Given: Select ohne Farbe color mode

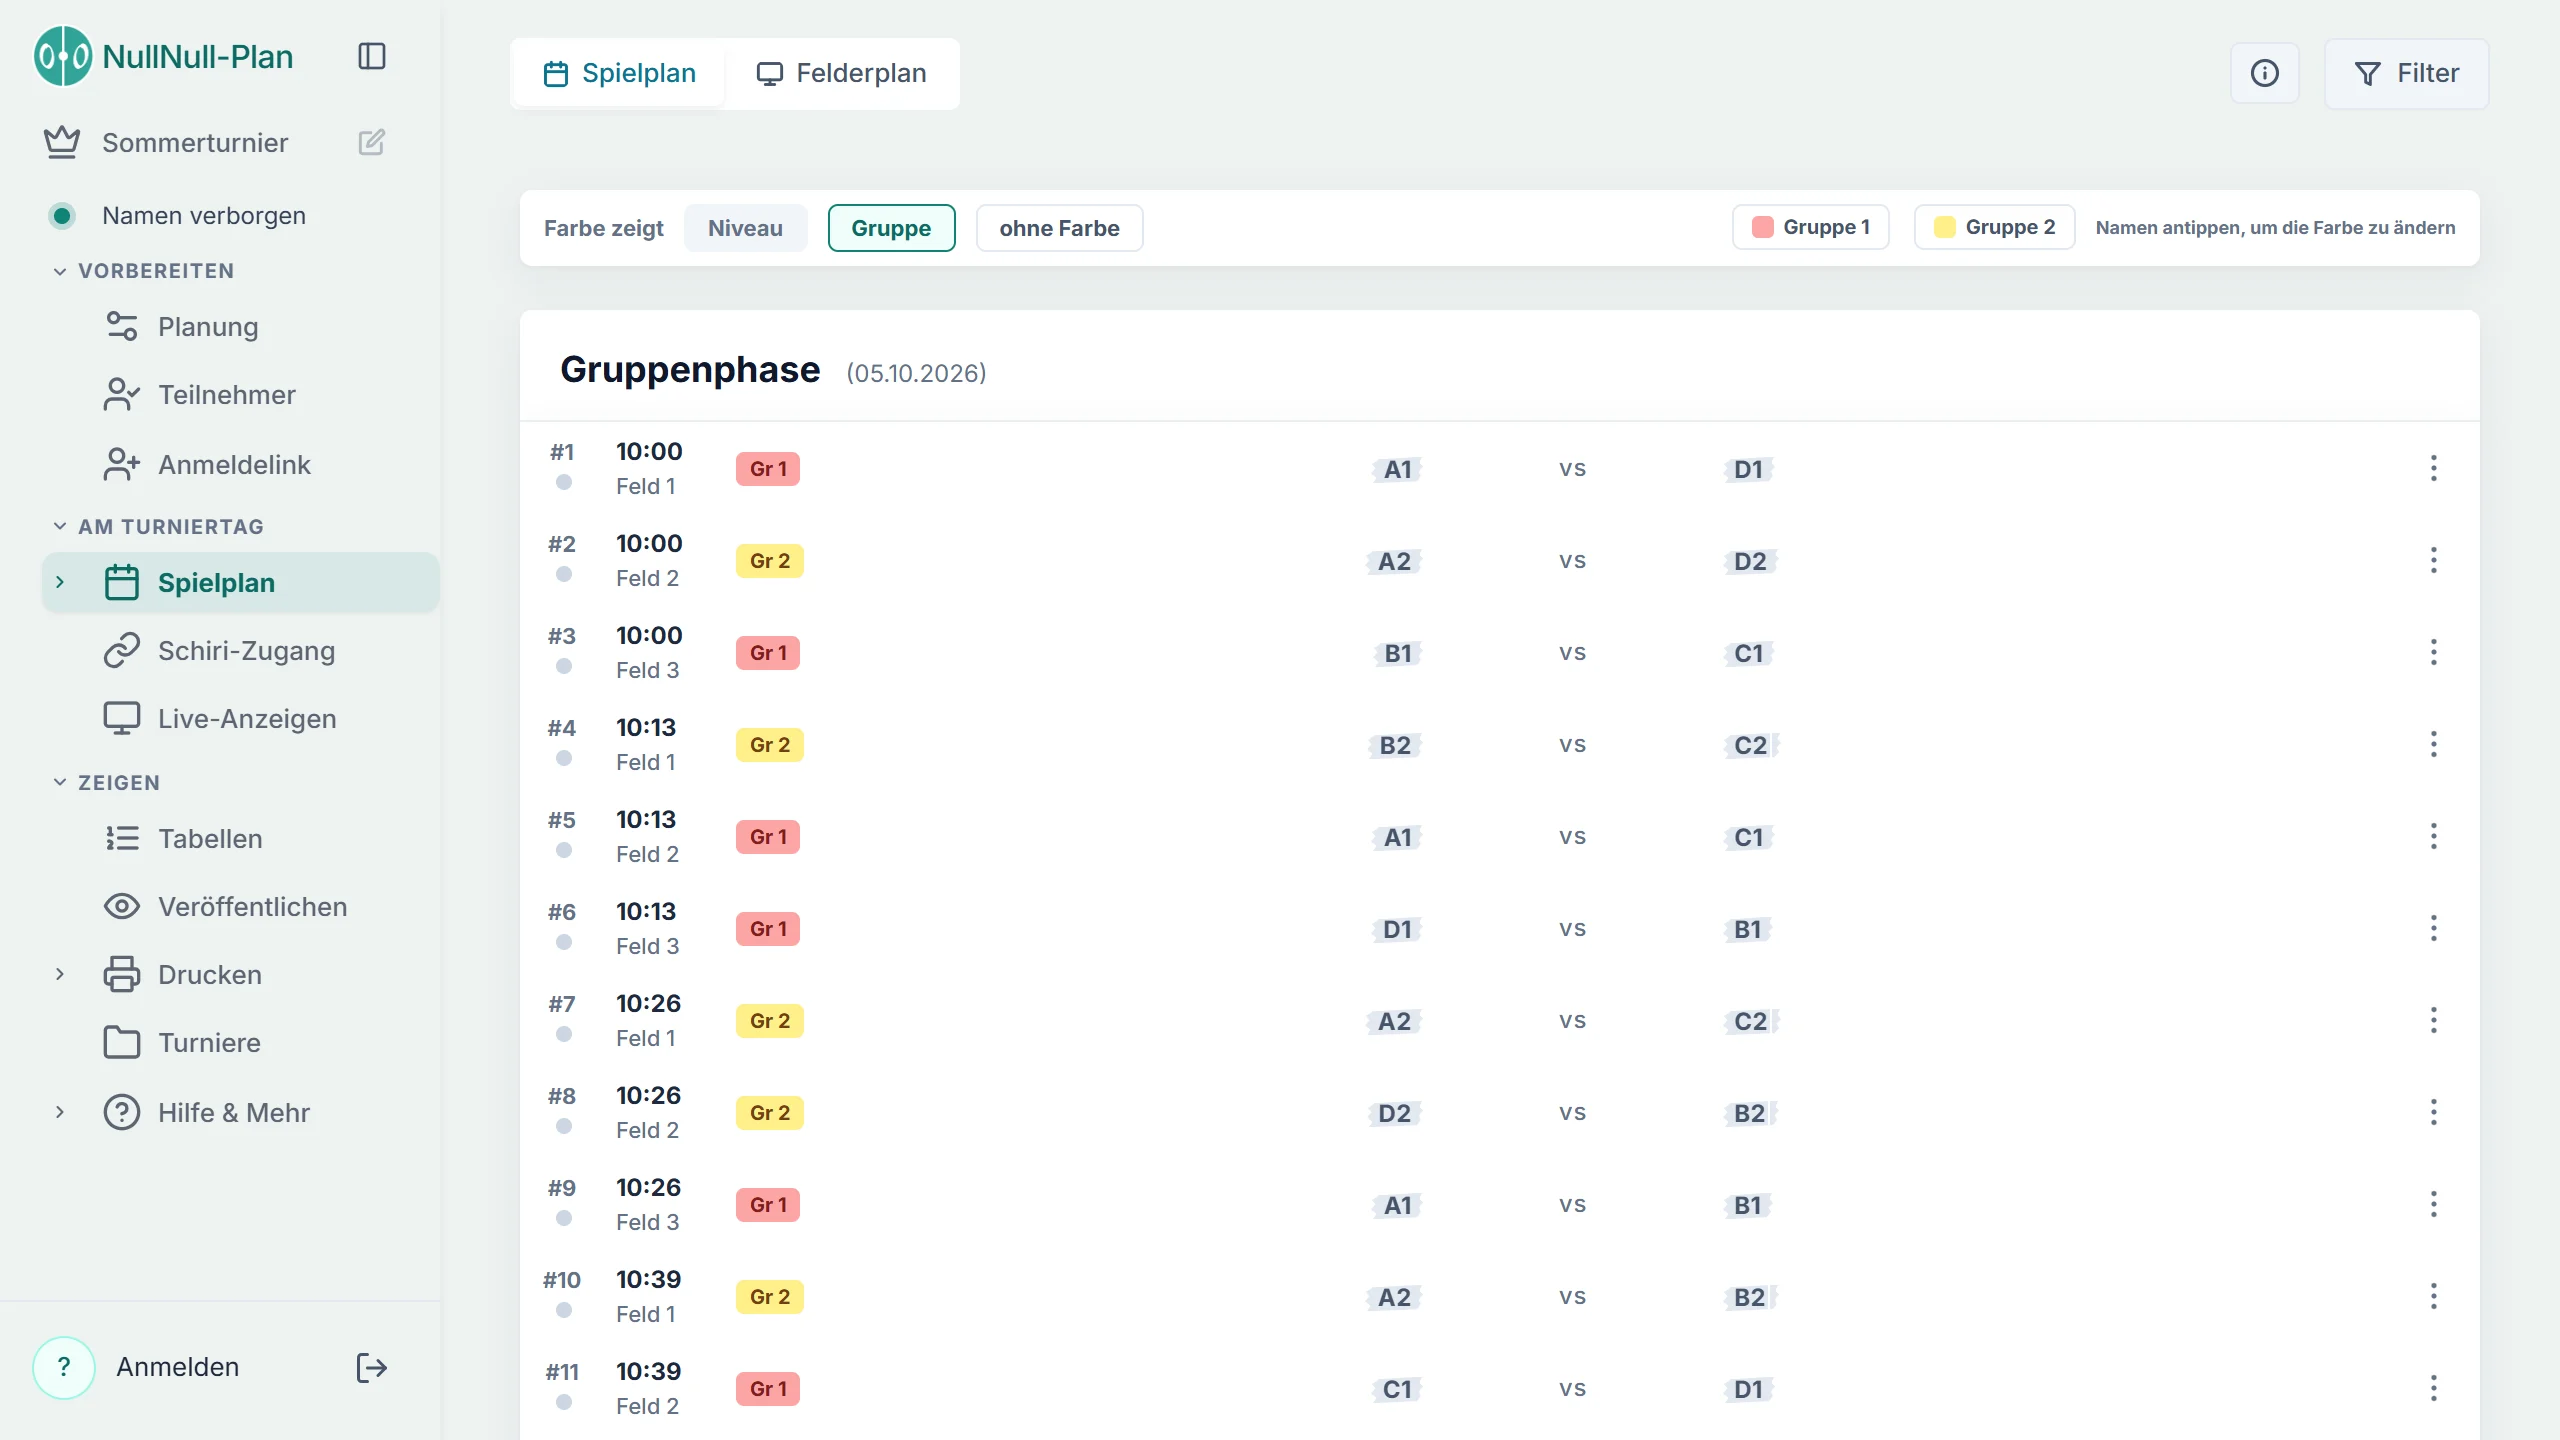Looking at the screenshot, I should coord(1059,228).
